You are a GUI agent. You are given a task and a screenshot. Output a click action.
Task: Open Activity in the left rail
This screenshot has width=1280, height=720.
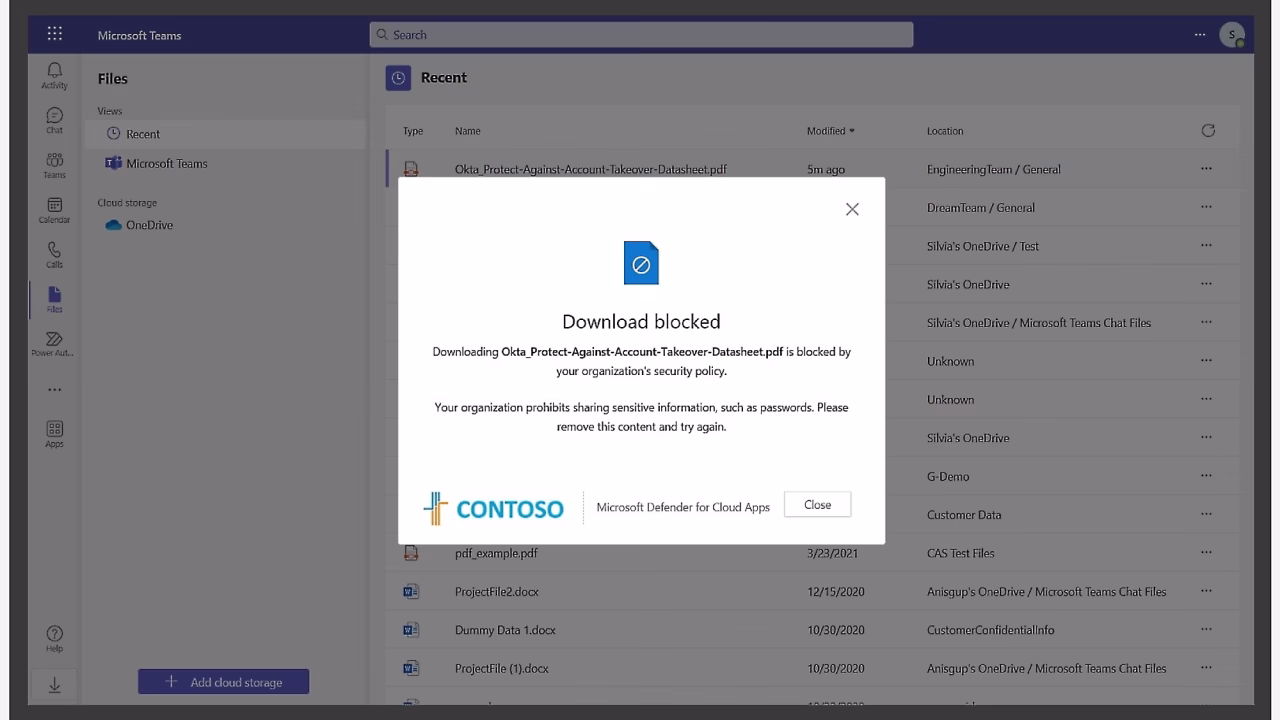pos(54,75)
